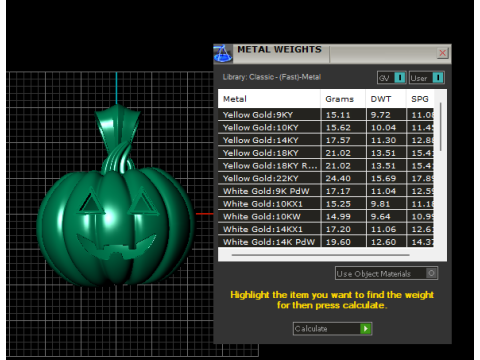Screen dimensions: 480x360
Task: Select the White Gold:14K PdW row
Action: click(326, 241)
